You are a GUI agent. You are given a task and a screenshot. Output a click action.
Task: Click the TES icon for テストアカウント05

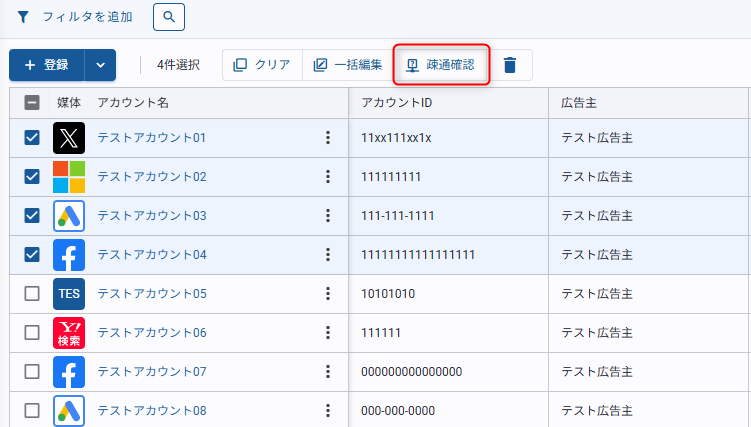point(69,294)
